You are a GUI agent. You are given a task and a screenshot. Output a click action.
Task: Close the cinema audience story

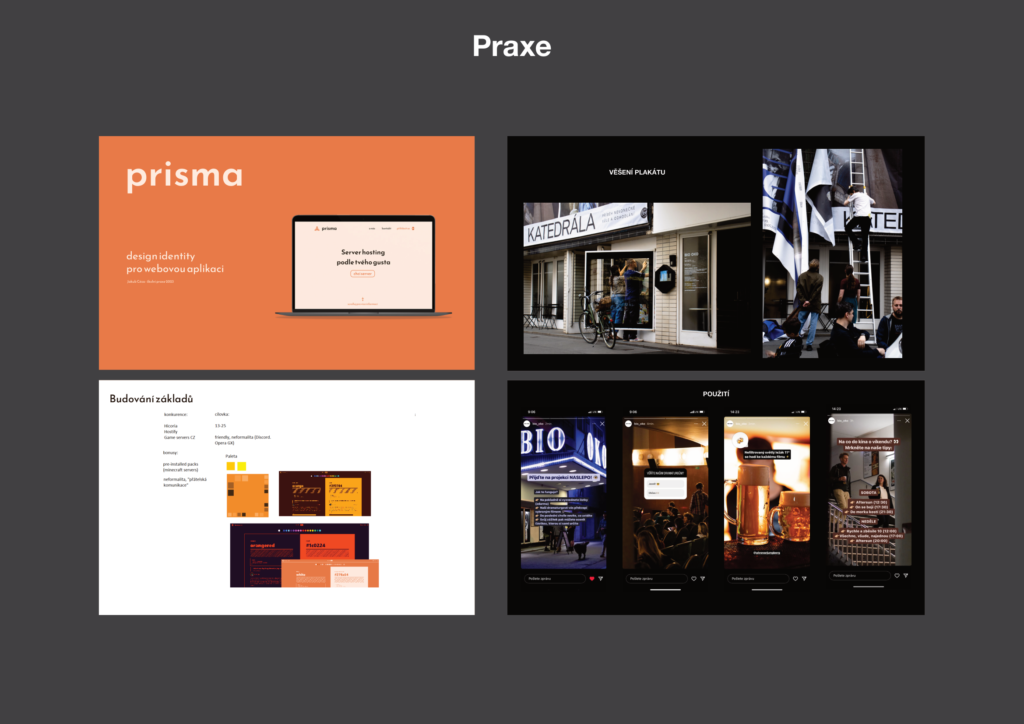[x=704, y=424]
